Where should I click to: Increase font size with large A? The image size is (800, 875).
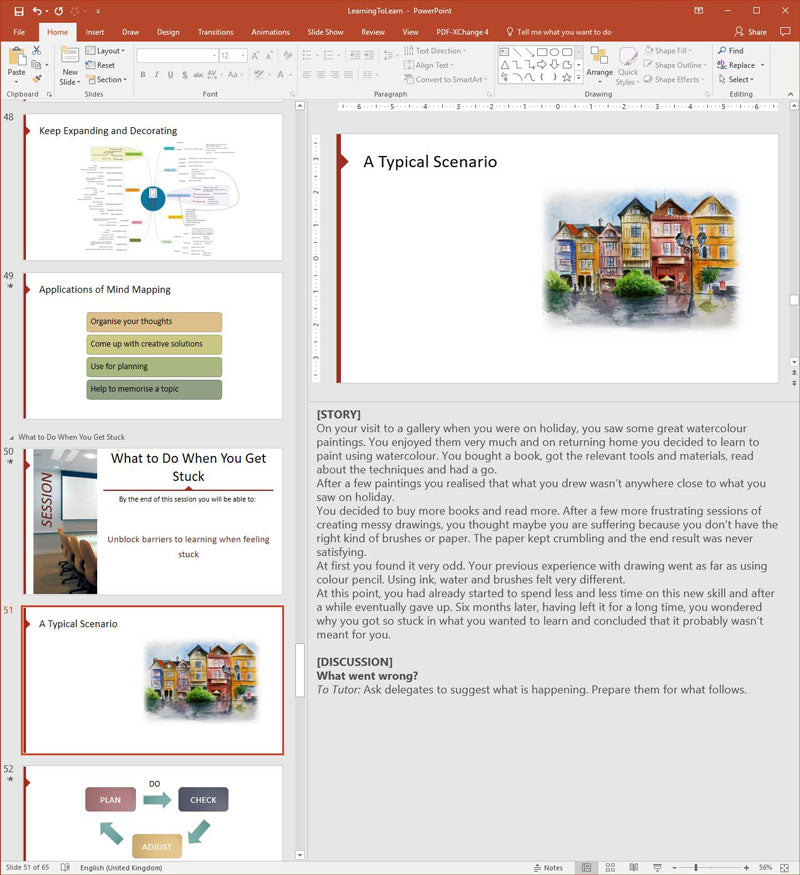pyautogui.click(x=255, y=56)
